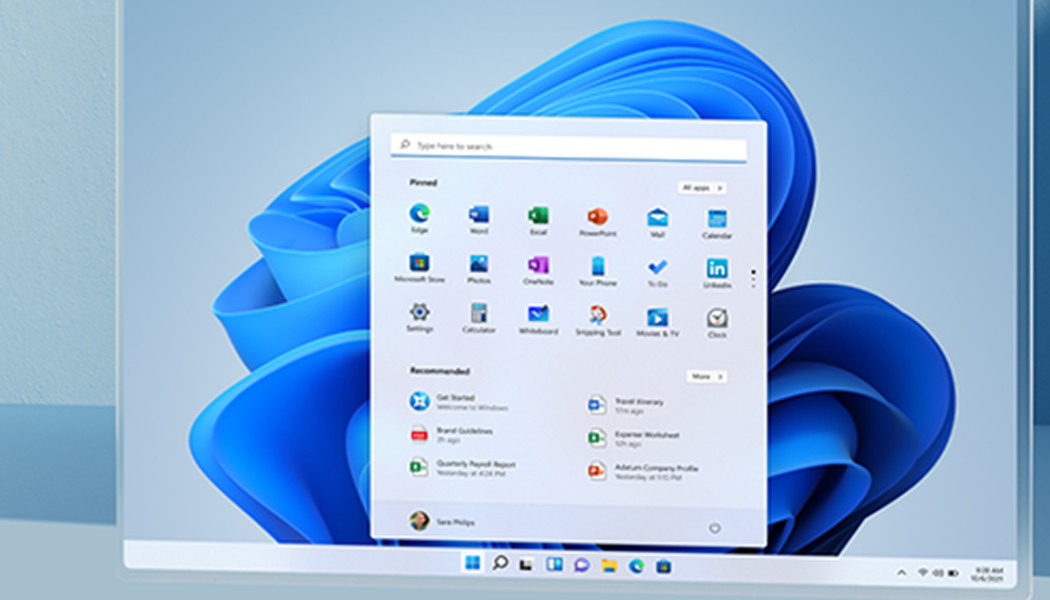The height and width of the screenshot is (600, 1050).
Task: Launch the Whiteboard app
Action: (538, 315)
